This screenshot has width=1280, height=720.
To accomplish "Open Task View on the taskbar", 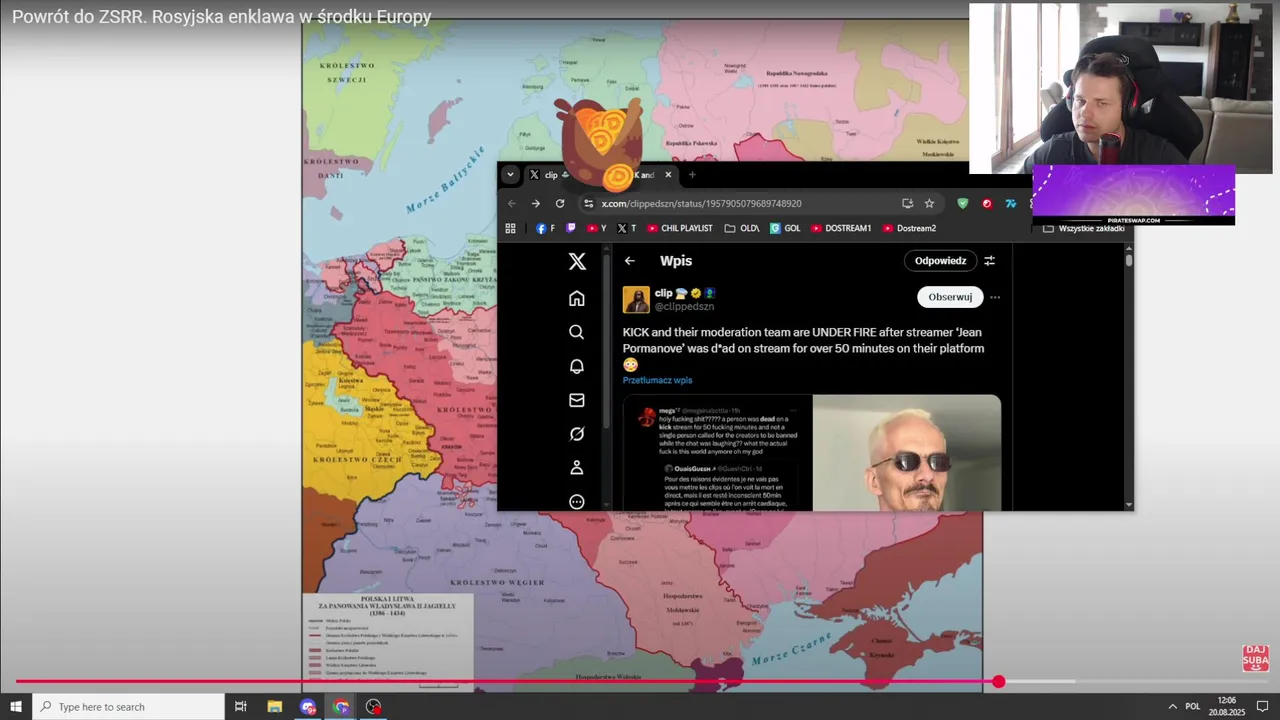I will point(241,706).
